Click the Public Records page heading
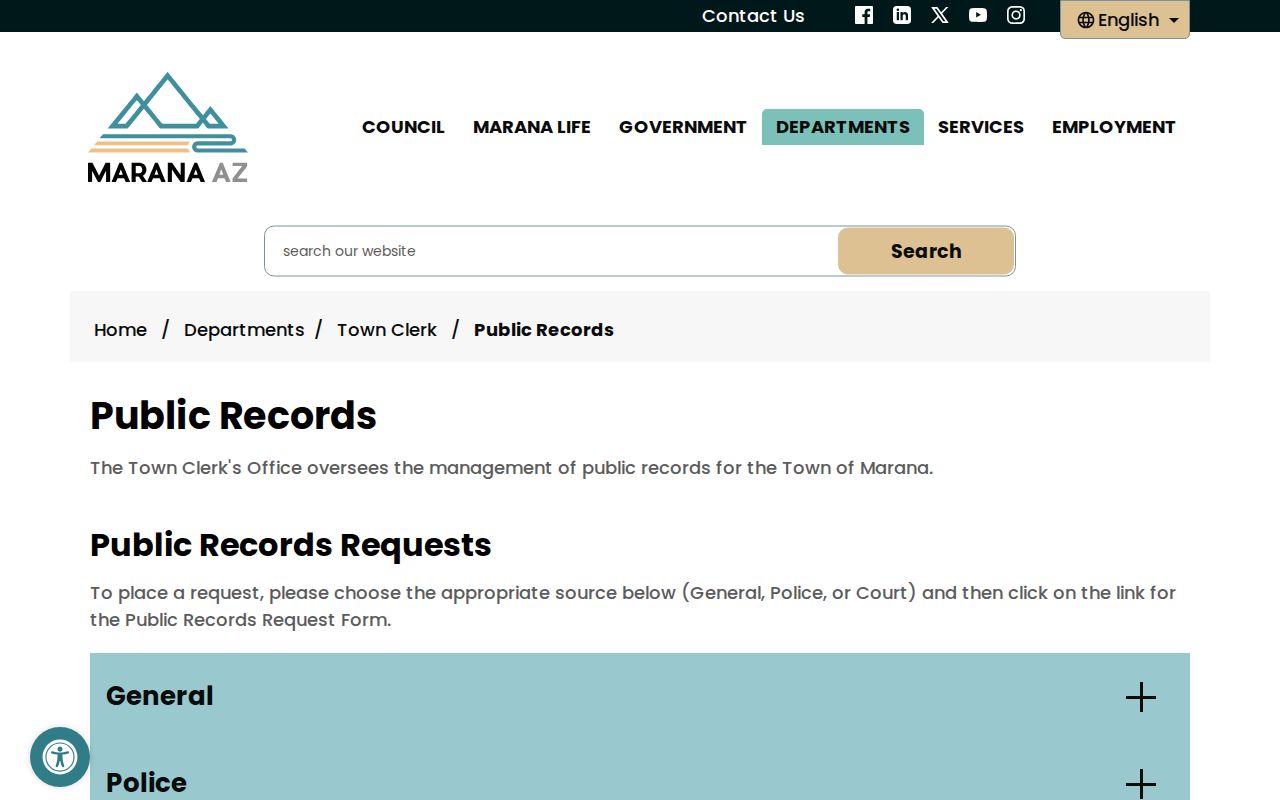Image resolution: width=1280 pixels, height=800 pixels. pos(233,416)
